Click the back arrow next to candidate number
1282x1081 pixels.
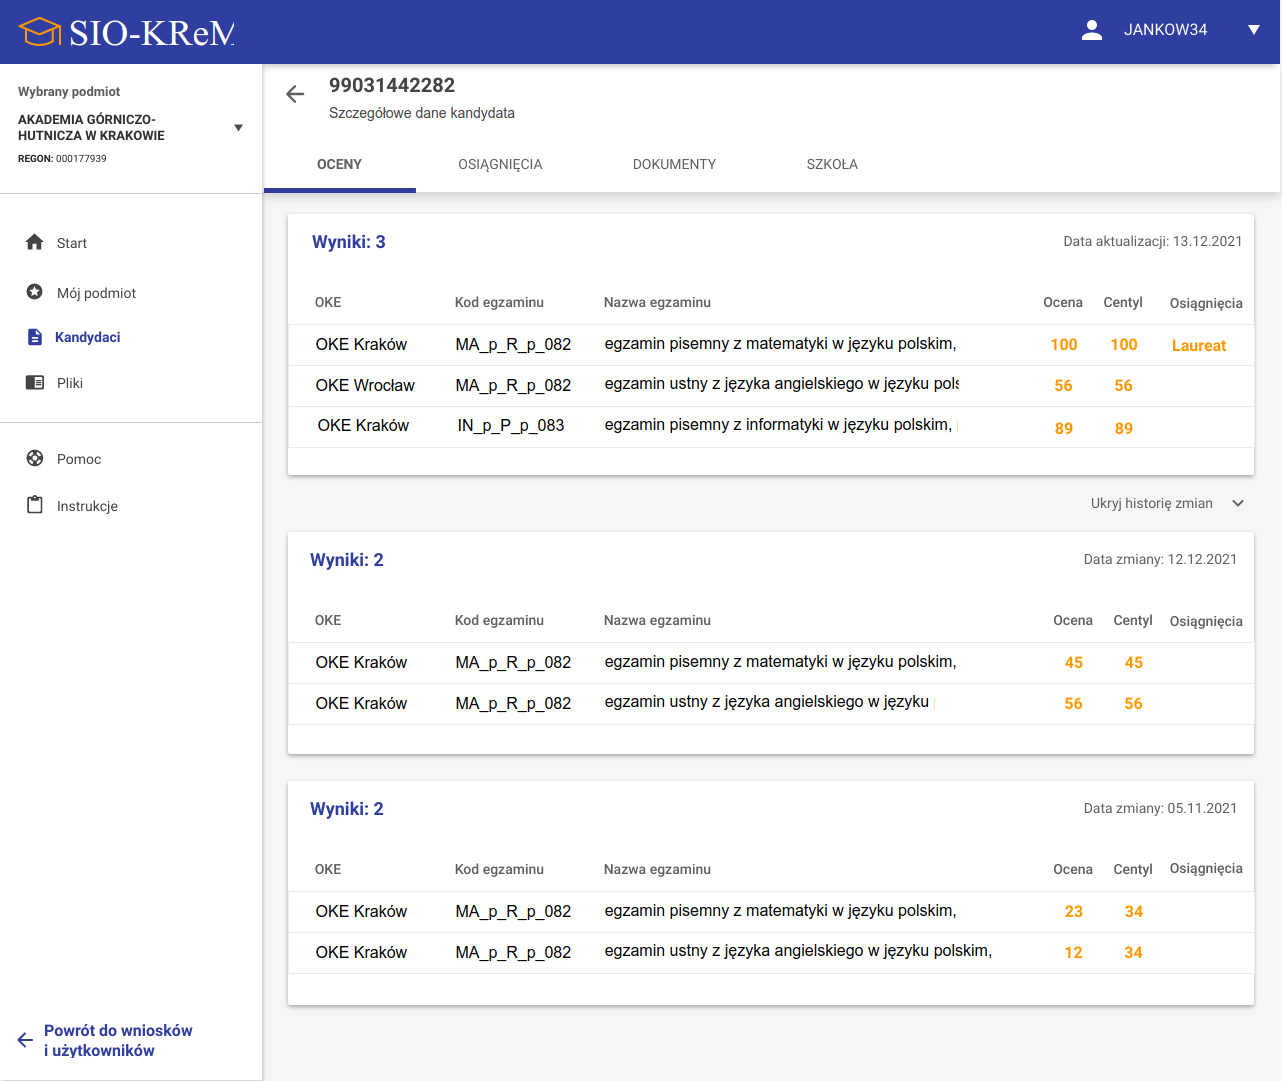295,94
